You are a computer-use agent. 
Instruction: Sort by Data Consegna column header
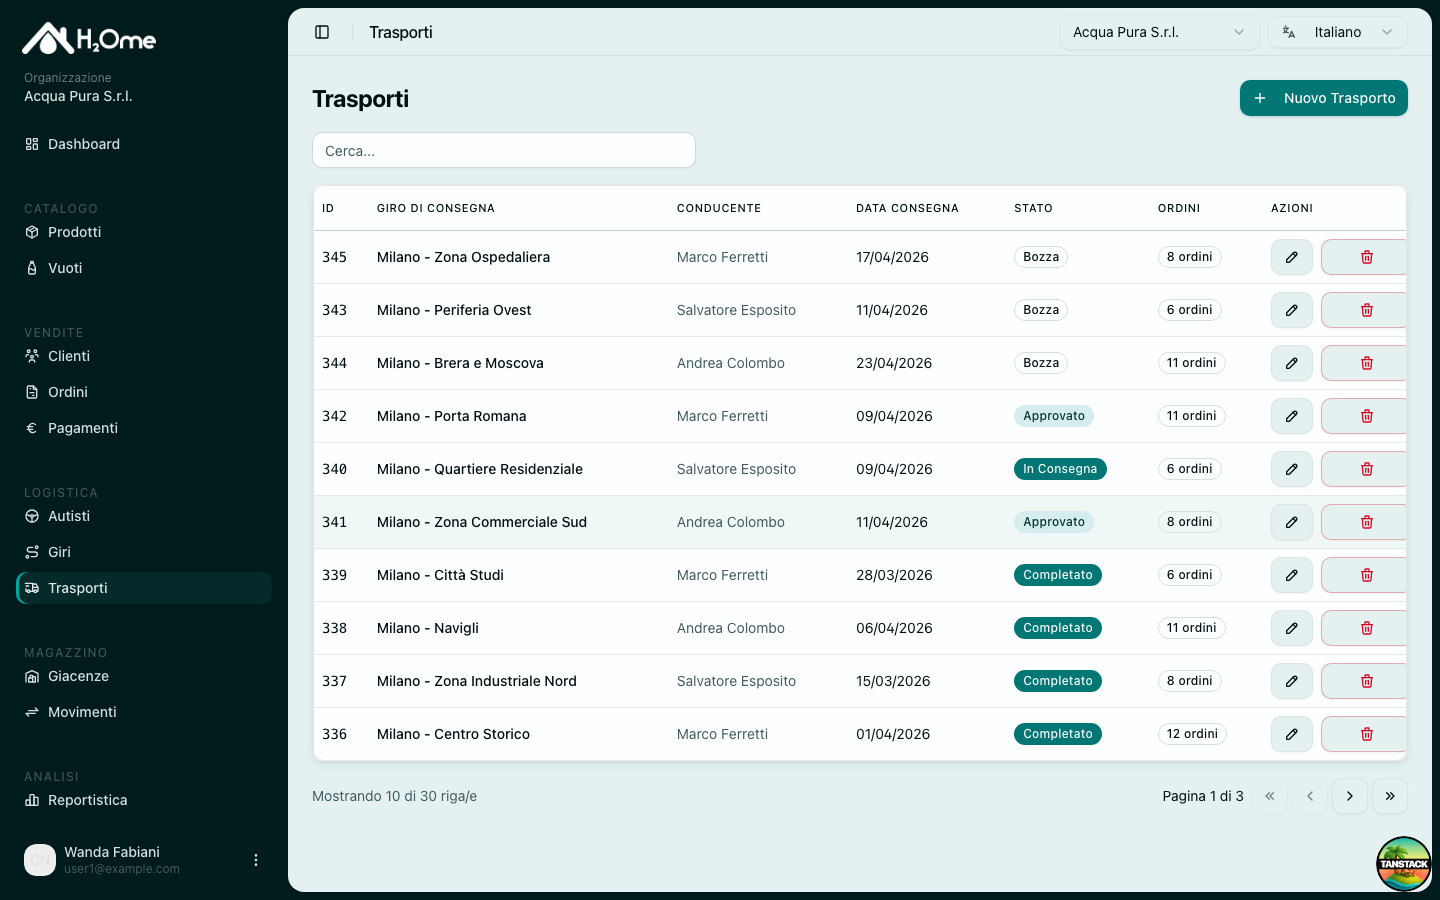(x=907, y=208)
